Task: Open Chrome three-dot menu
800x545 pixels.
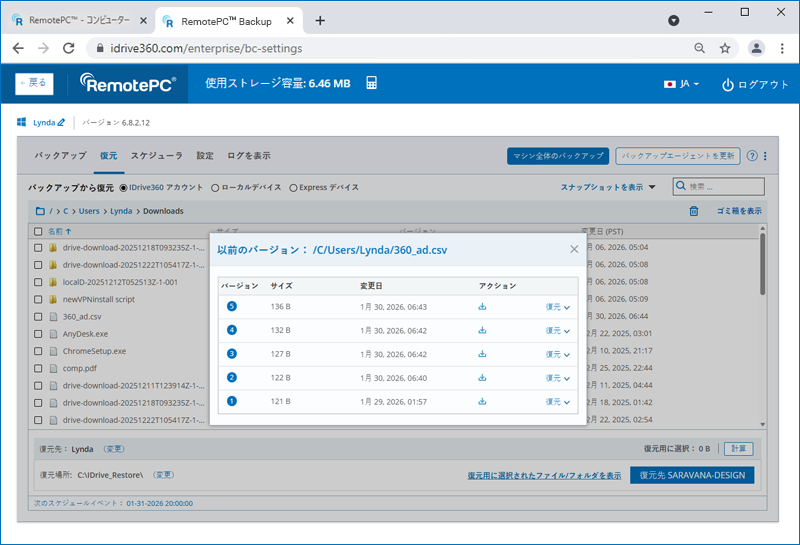Action: pos(782,48)
